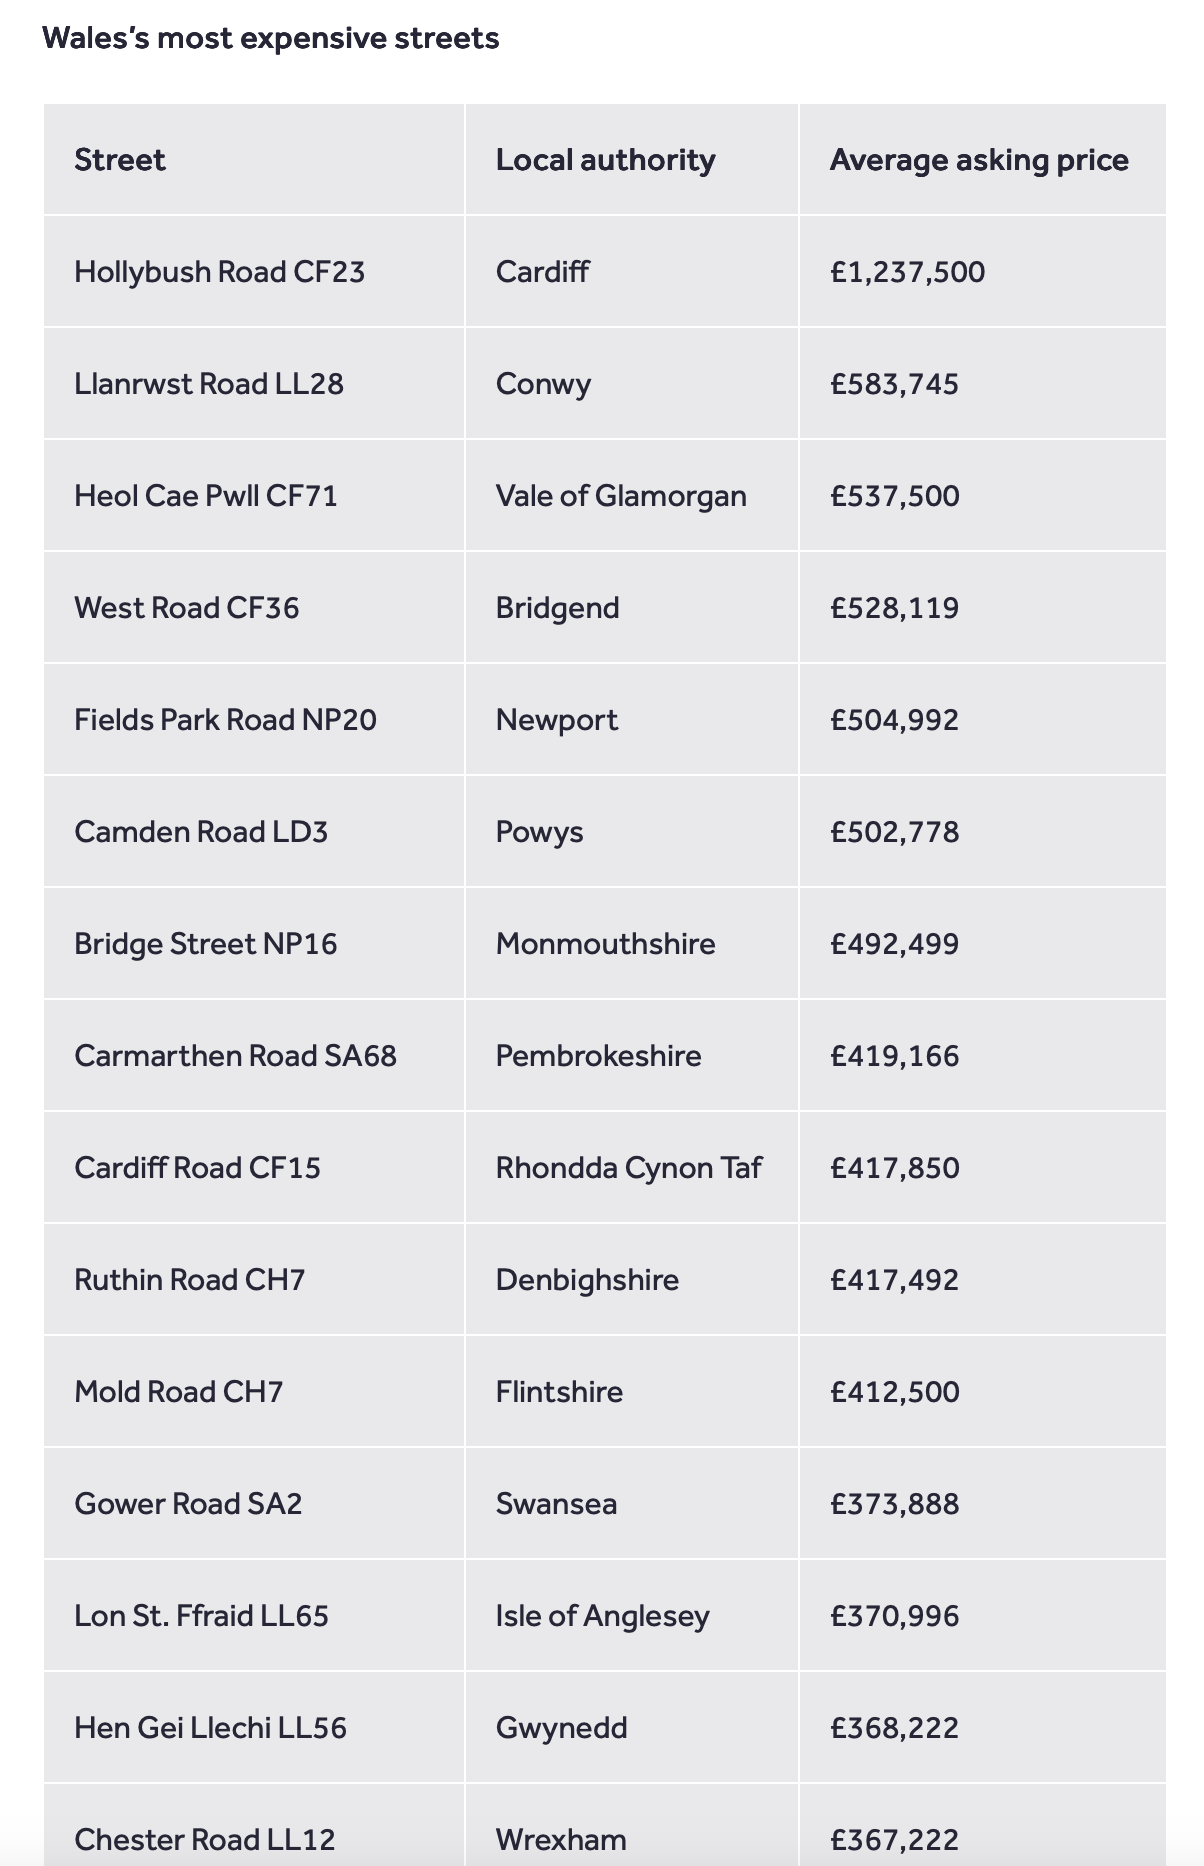Select the Hollybush Road CF23 cell
Screen dimensions: 1204x1866
219,272
